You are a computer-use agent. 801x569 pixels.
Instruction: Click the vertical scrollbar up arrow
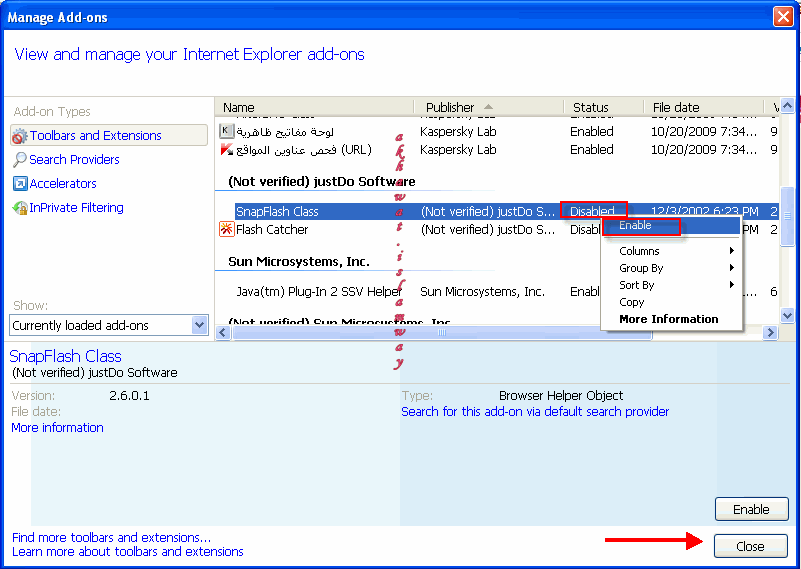click(787, 106)
